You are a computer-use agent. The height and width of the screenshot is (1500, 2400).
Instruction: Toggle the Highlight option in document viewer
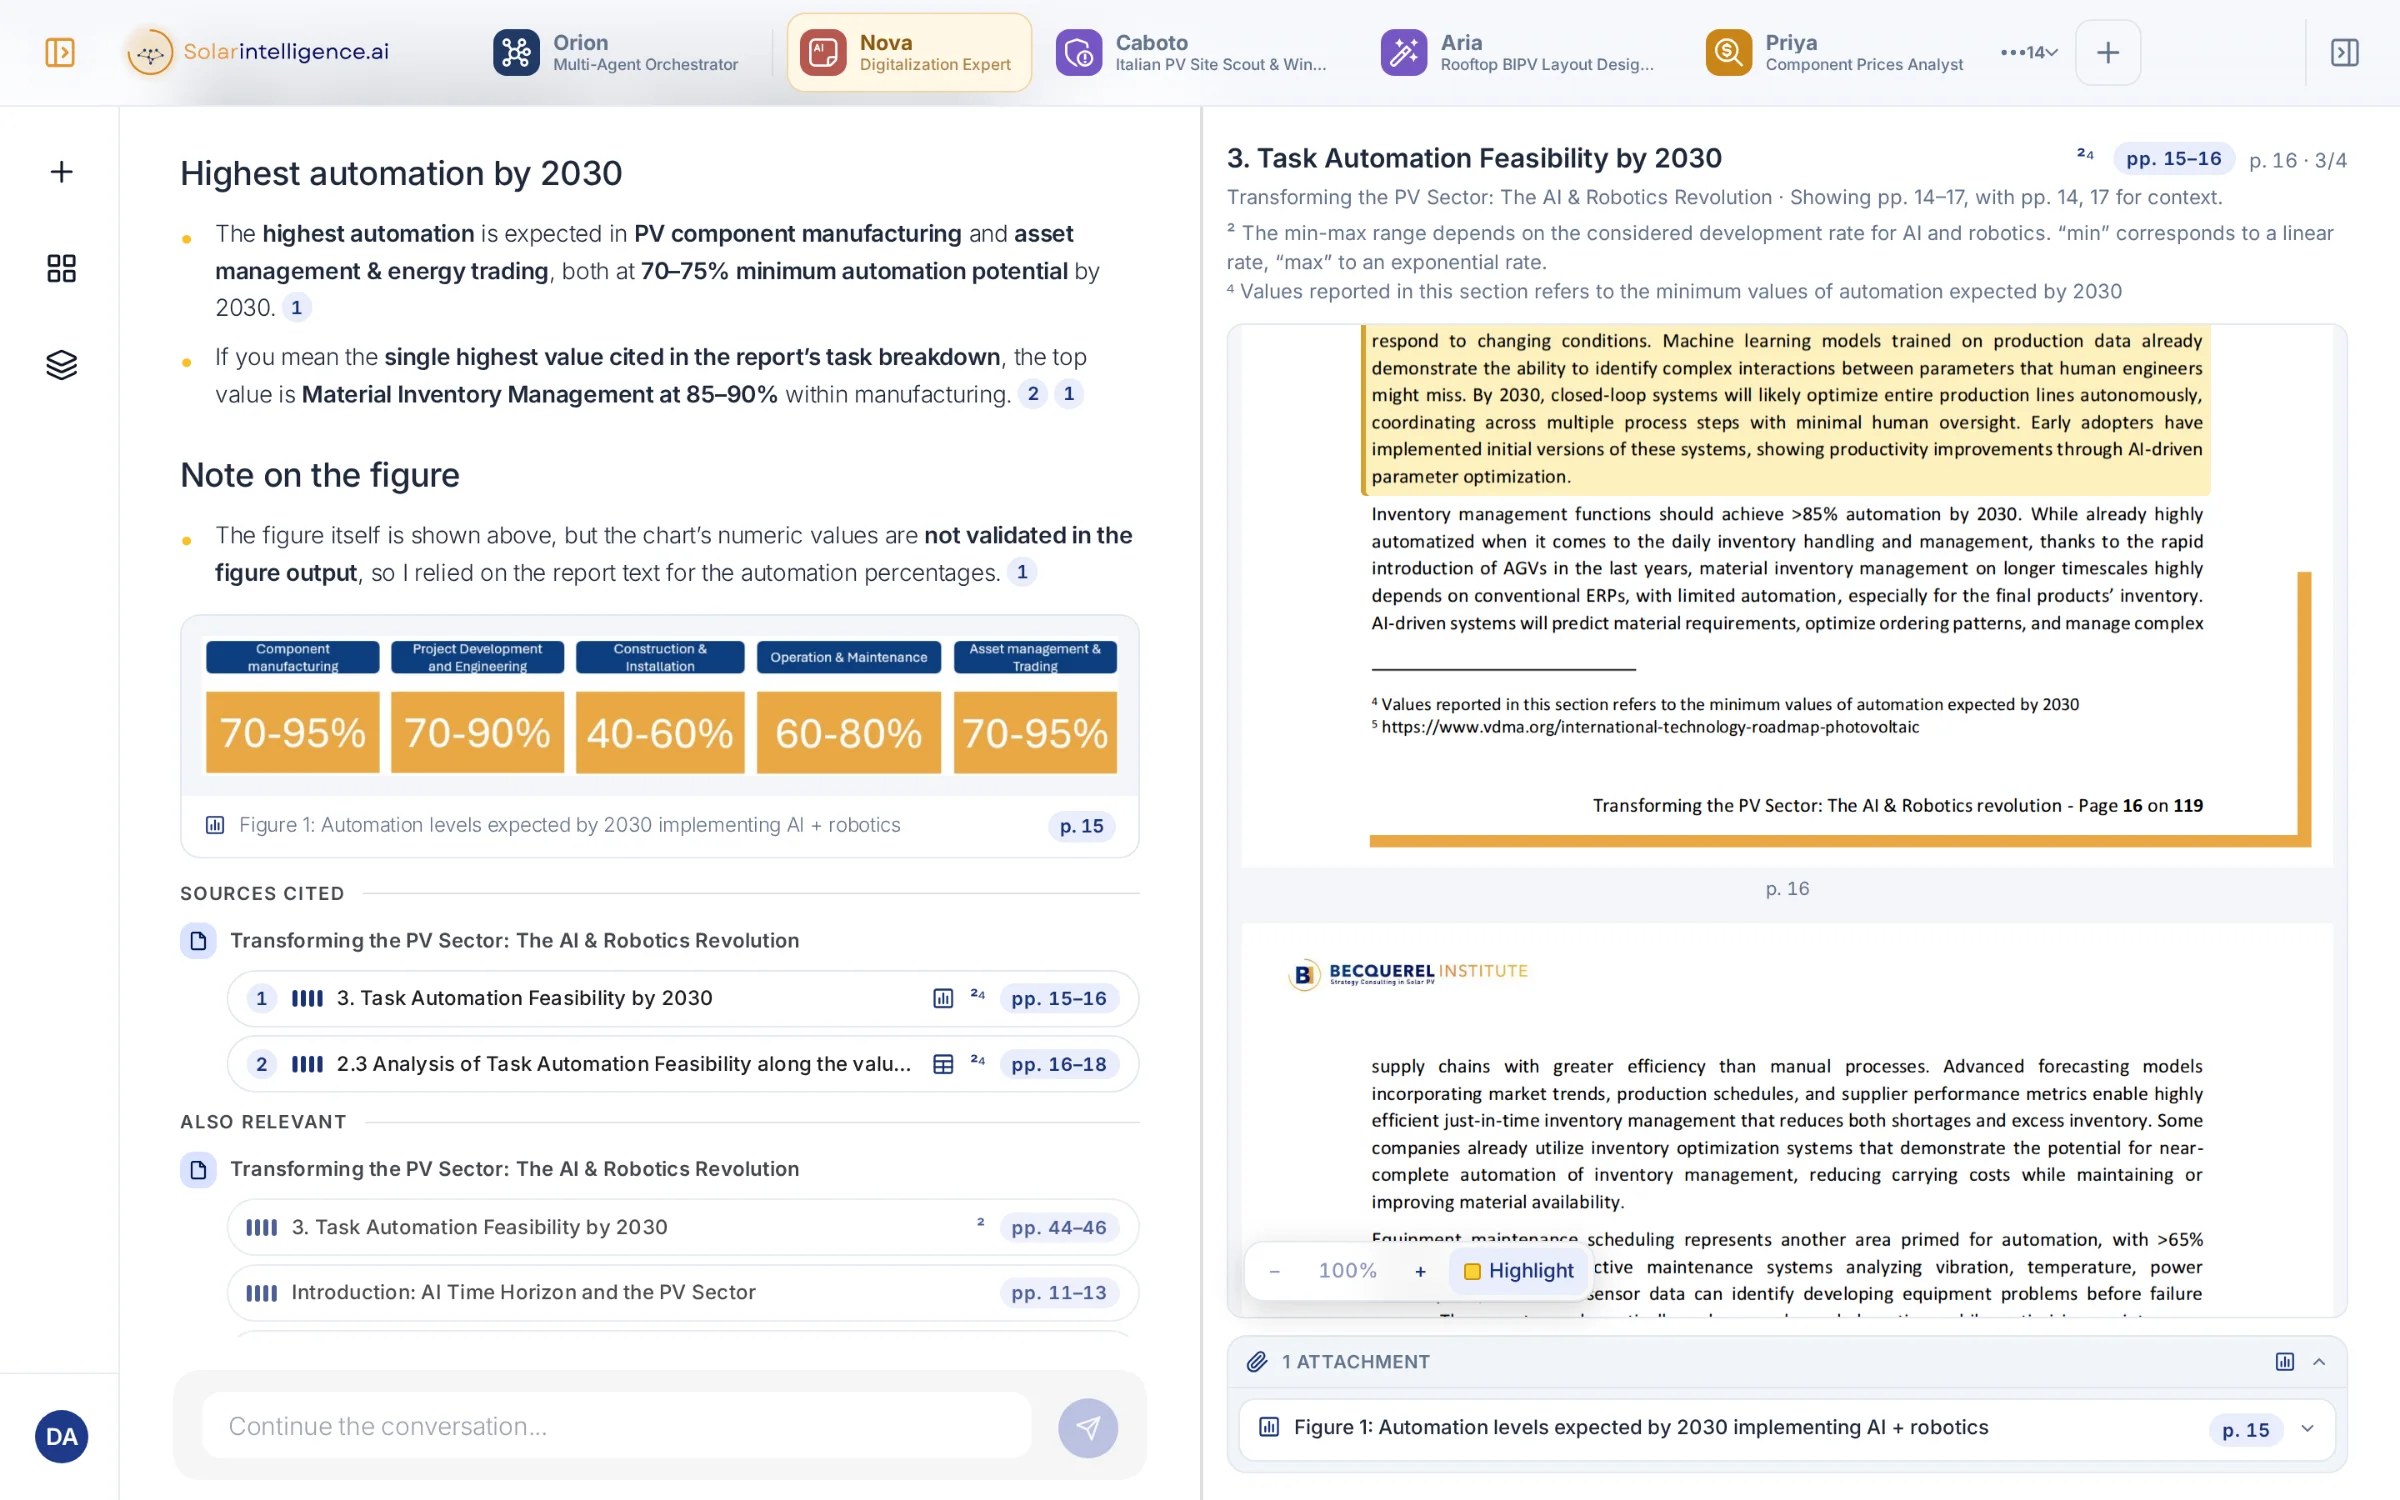tap(1518, 1271)
